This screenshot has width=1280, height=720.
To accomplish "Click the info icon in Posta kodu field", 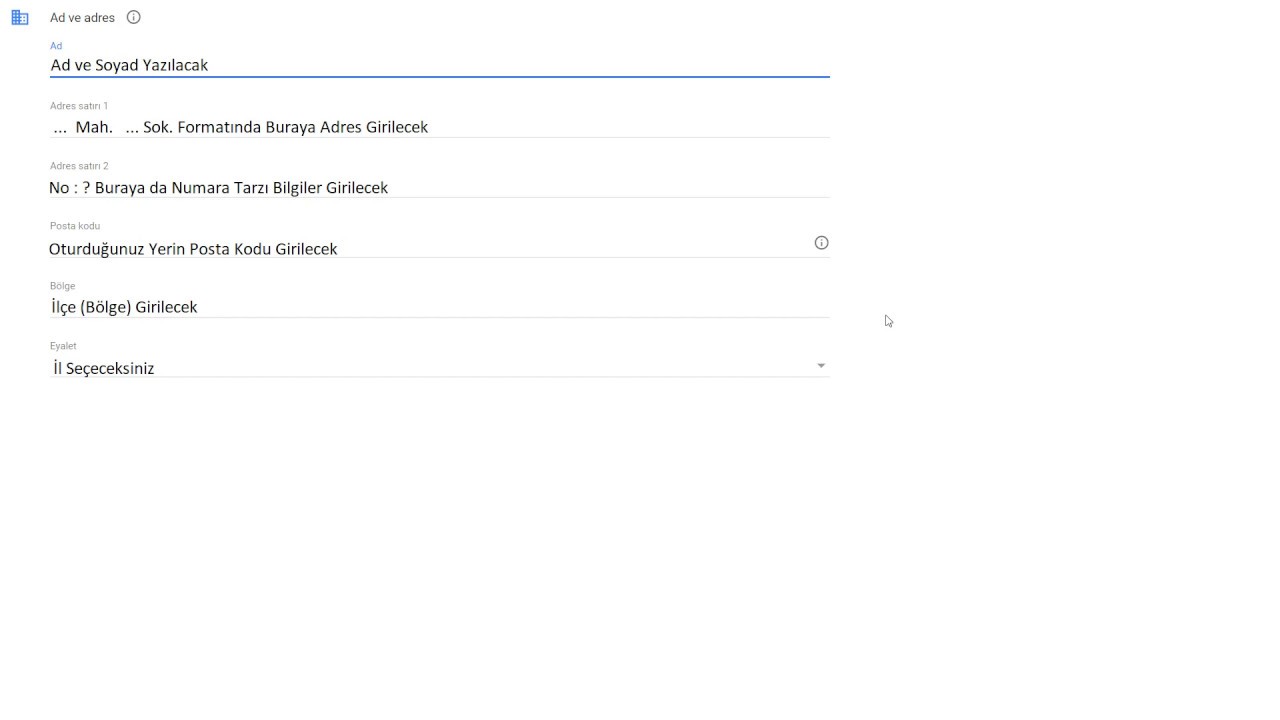I will (x=821, y=243).
